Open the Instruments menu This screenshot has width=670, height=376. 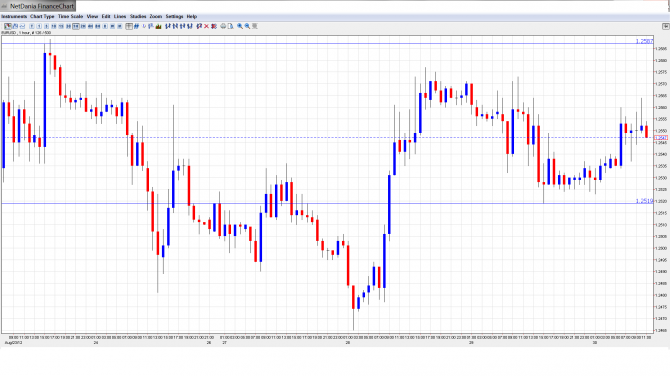coord(14,16)
